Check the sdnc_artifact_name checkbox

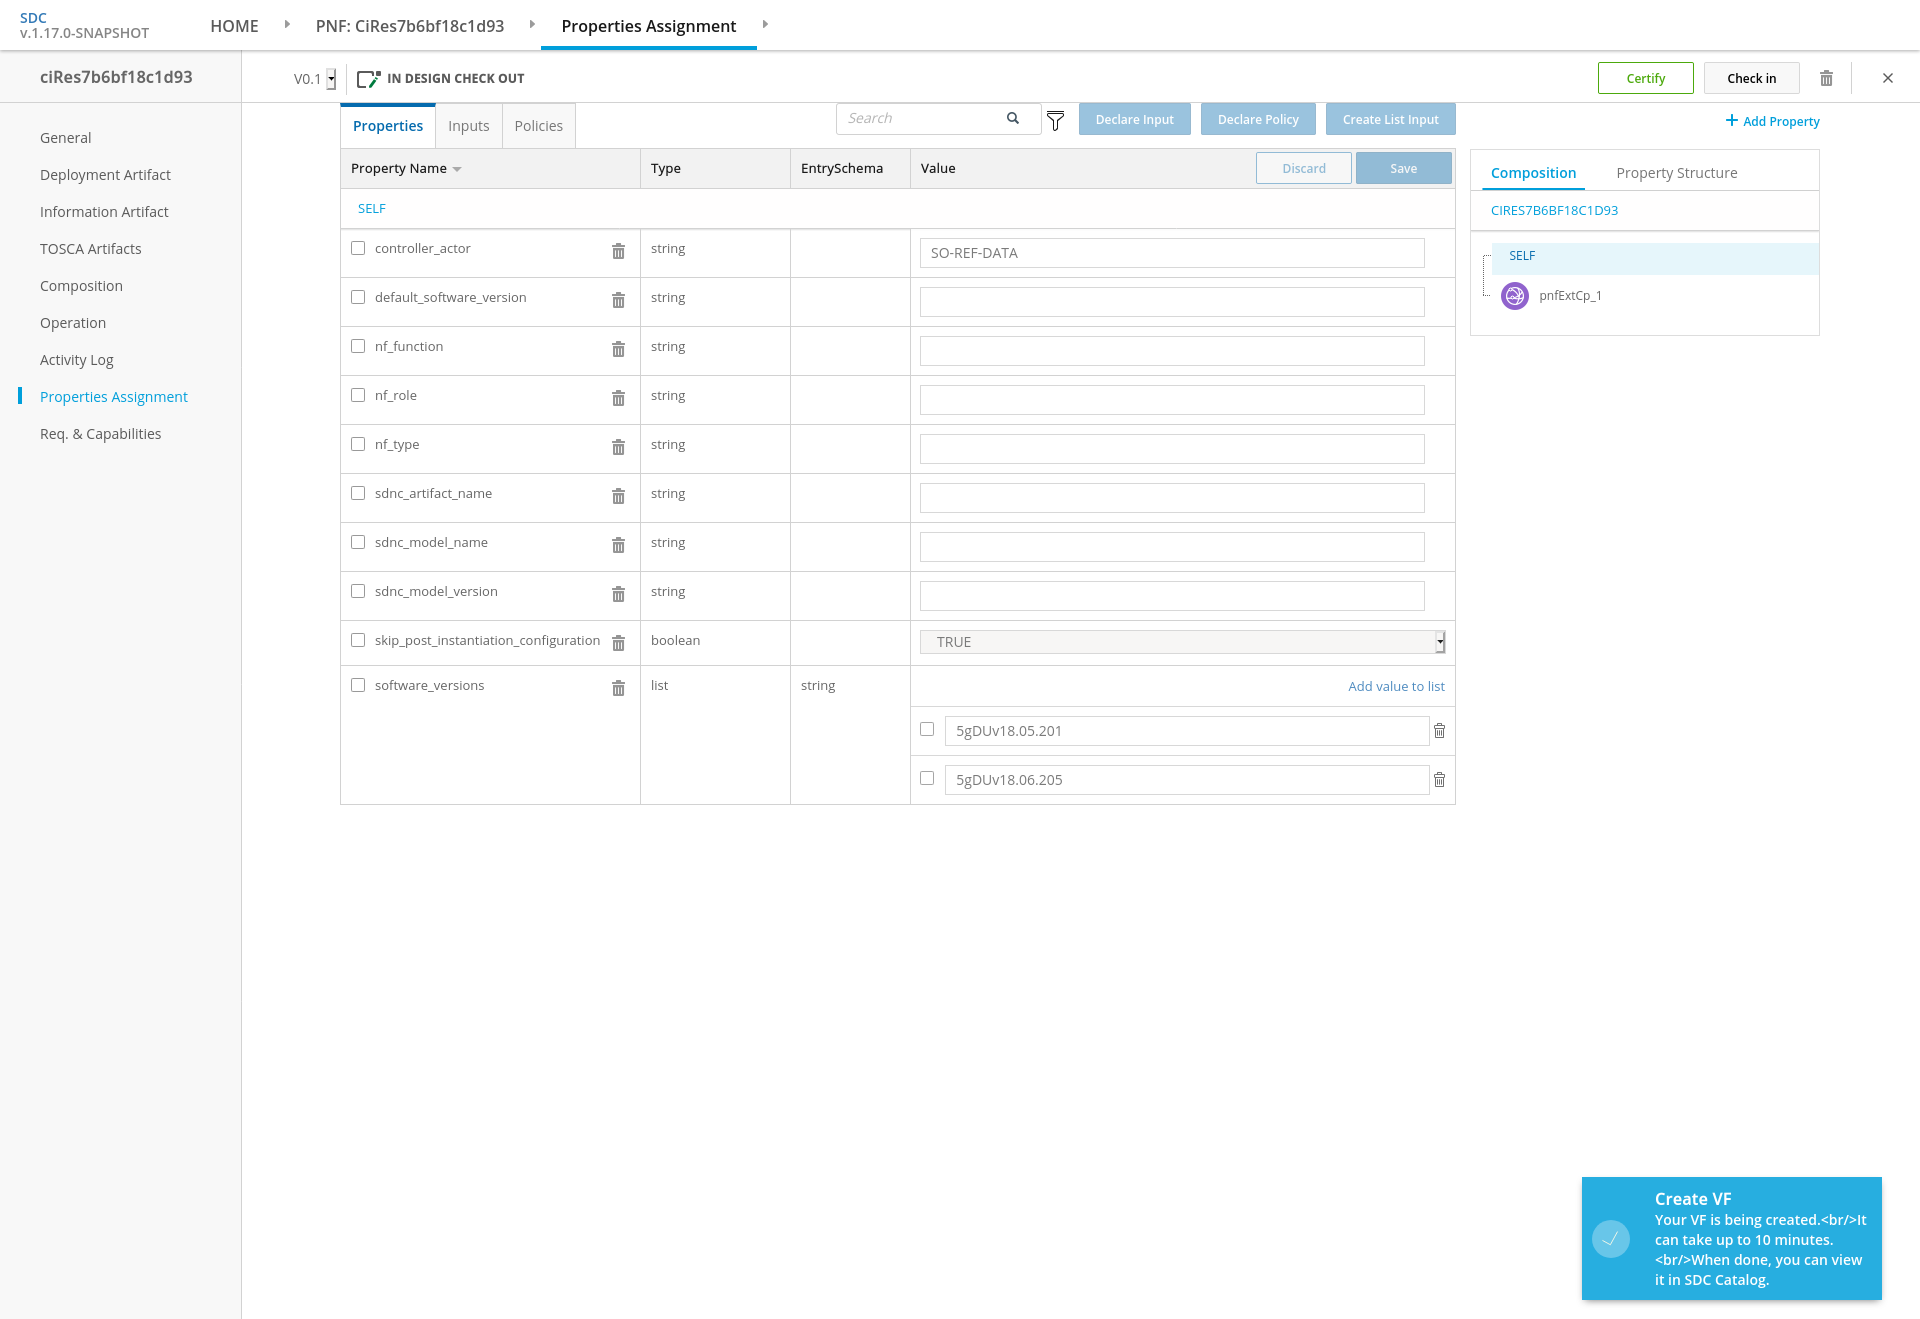(x=358, y=493)
